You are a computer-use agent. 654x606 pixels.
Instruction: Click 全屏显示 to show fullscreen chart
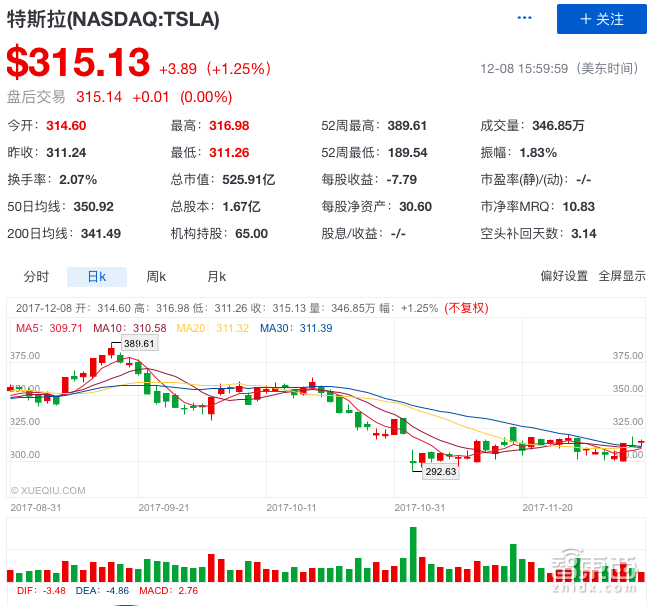point(622,277)
